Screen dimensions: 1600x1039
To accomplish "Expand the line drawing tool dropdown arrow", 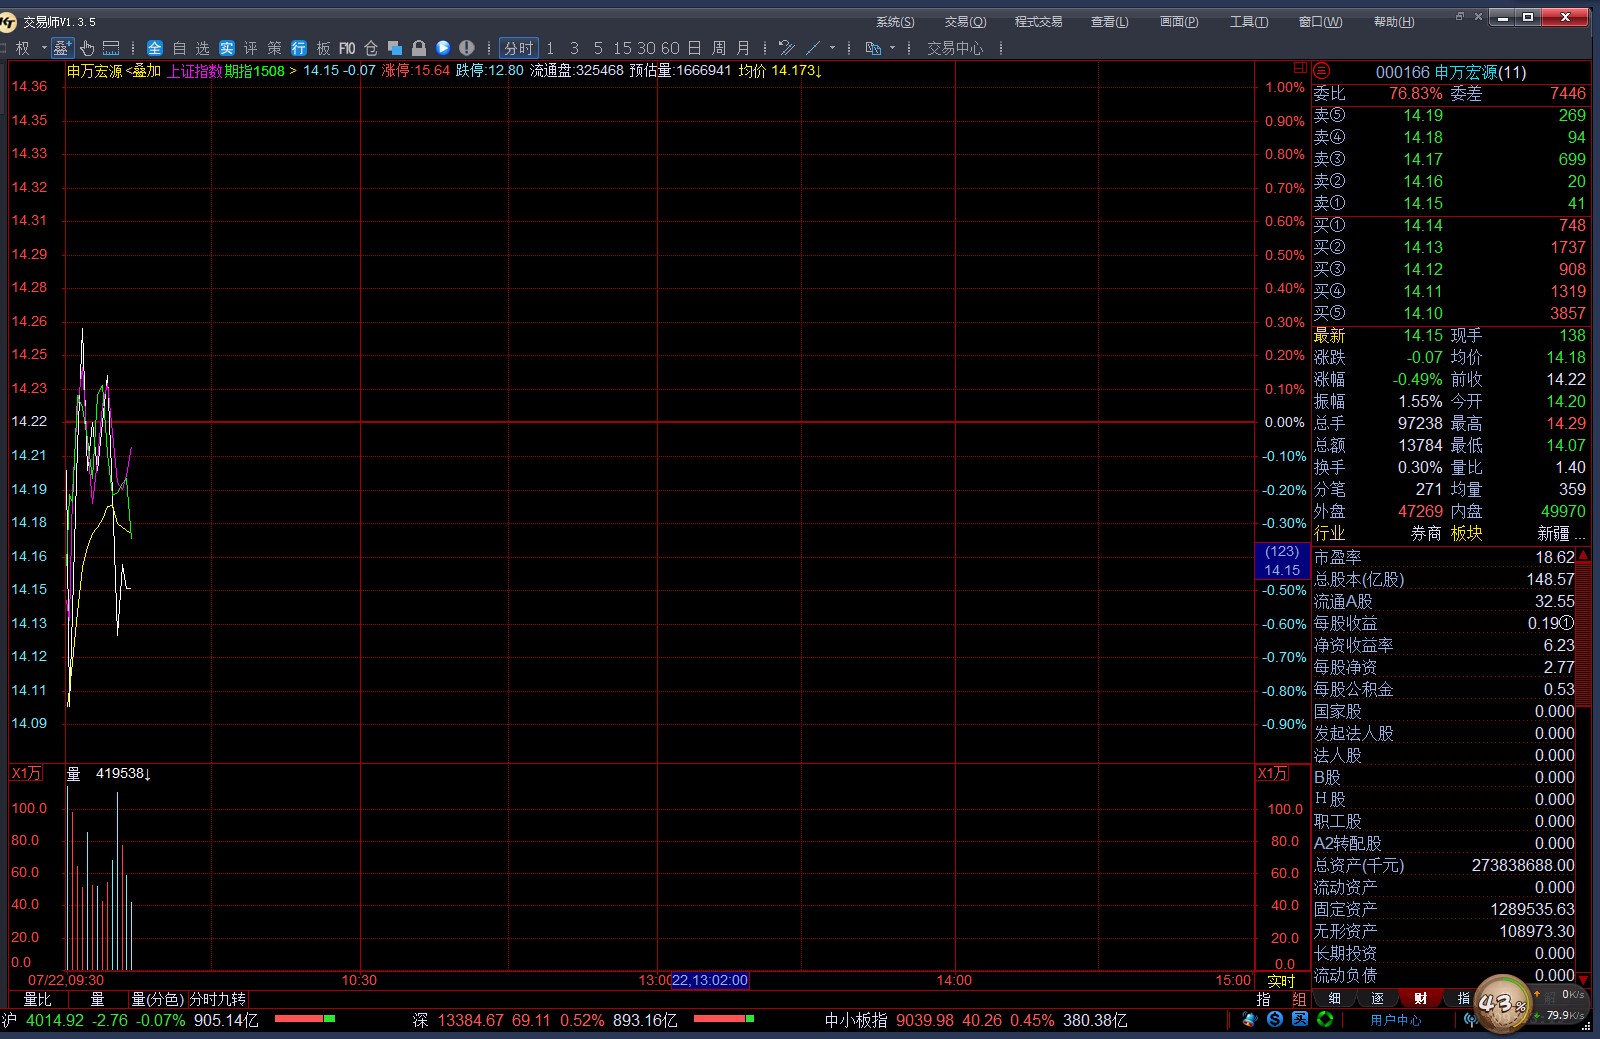I will coord(833,48).
